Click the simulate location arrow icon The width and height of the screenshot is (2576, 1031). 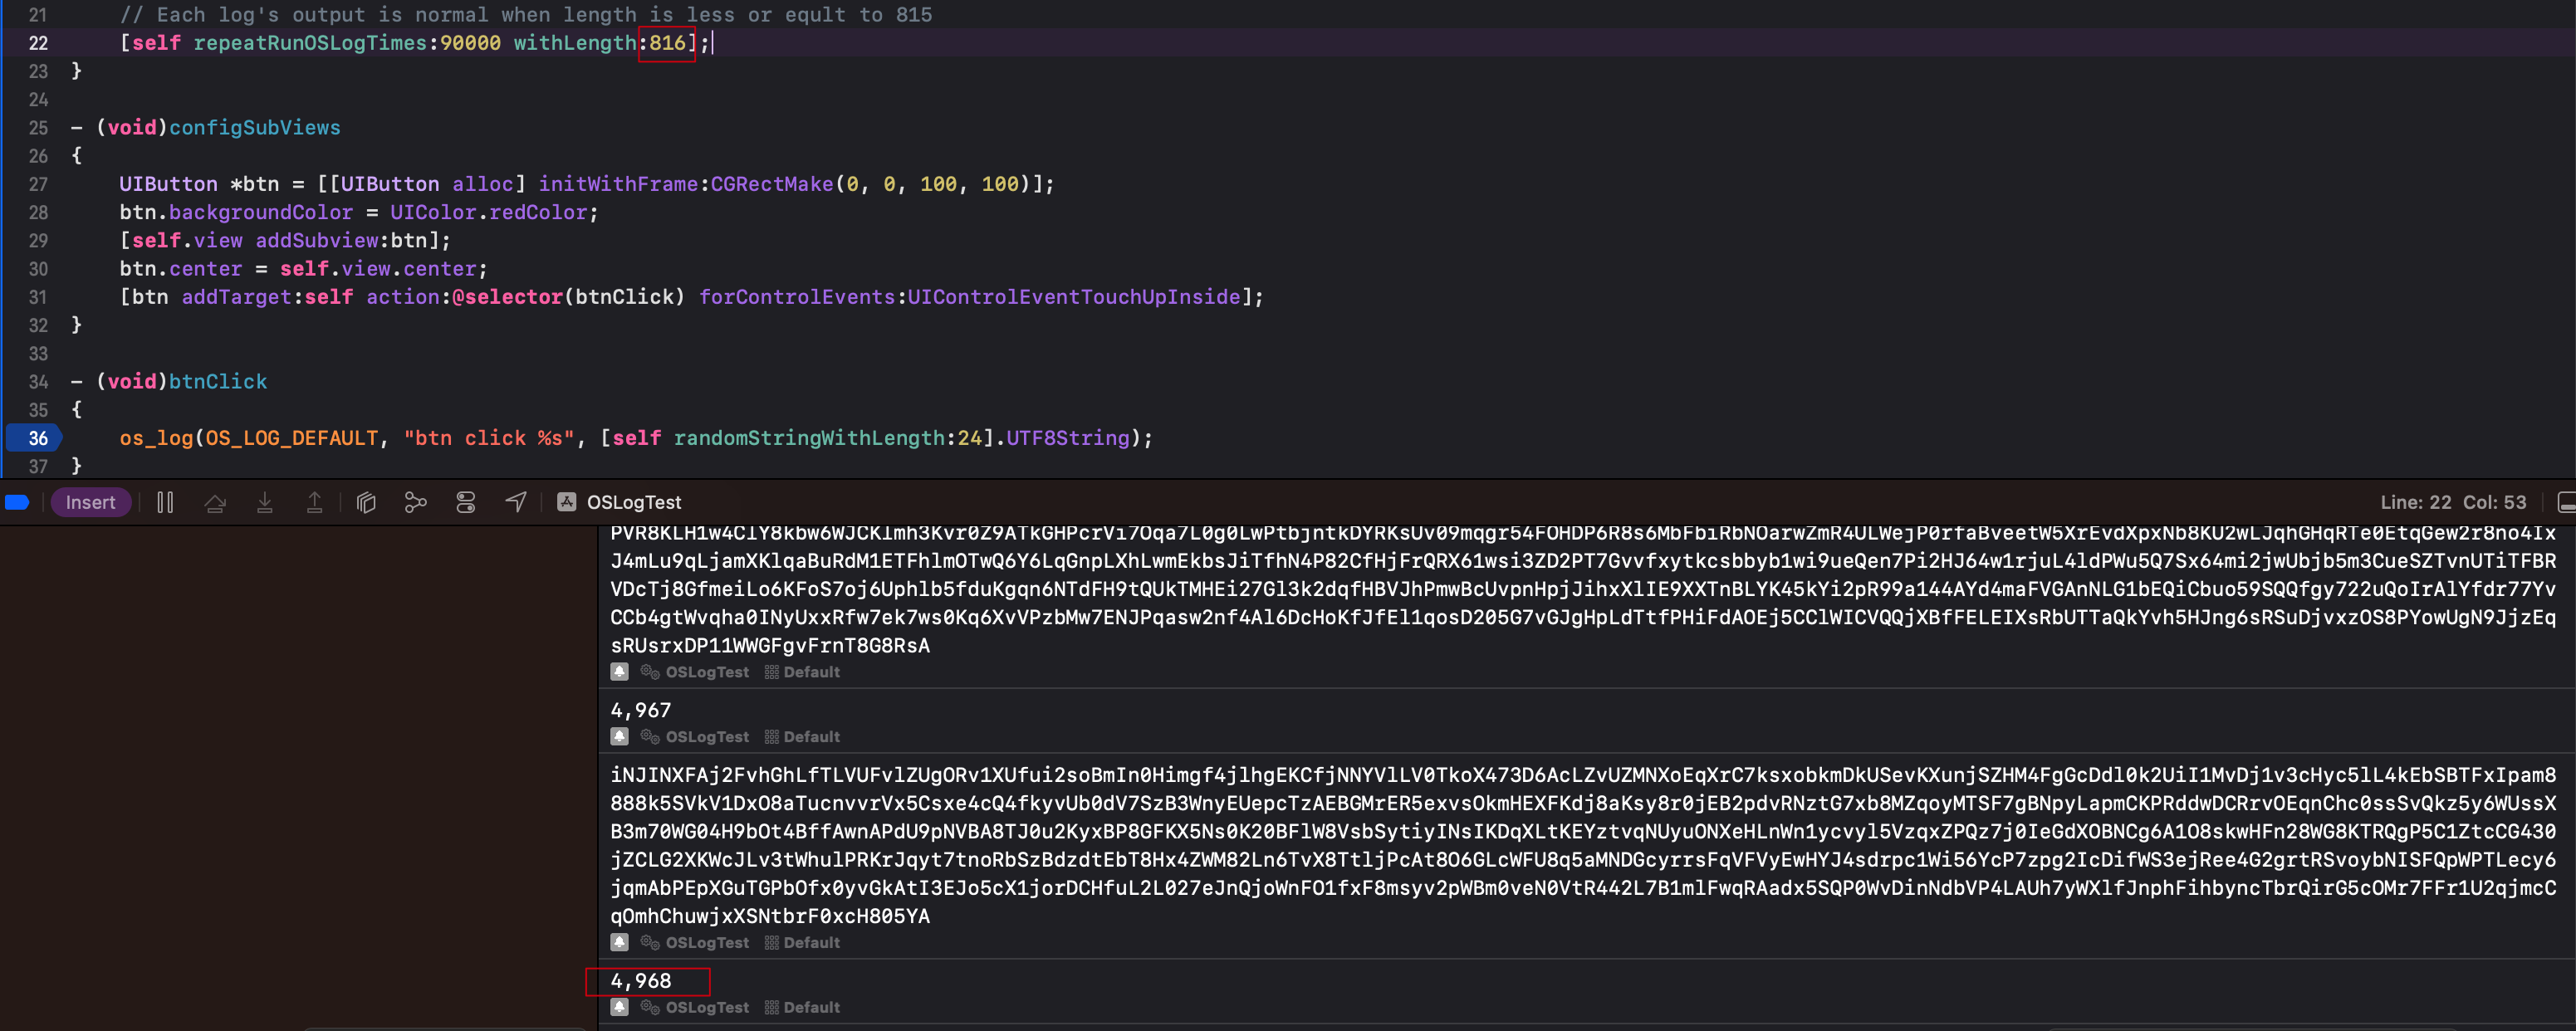515,502
